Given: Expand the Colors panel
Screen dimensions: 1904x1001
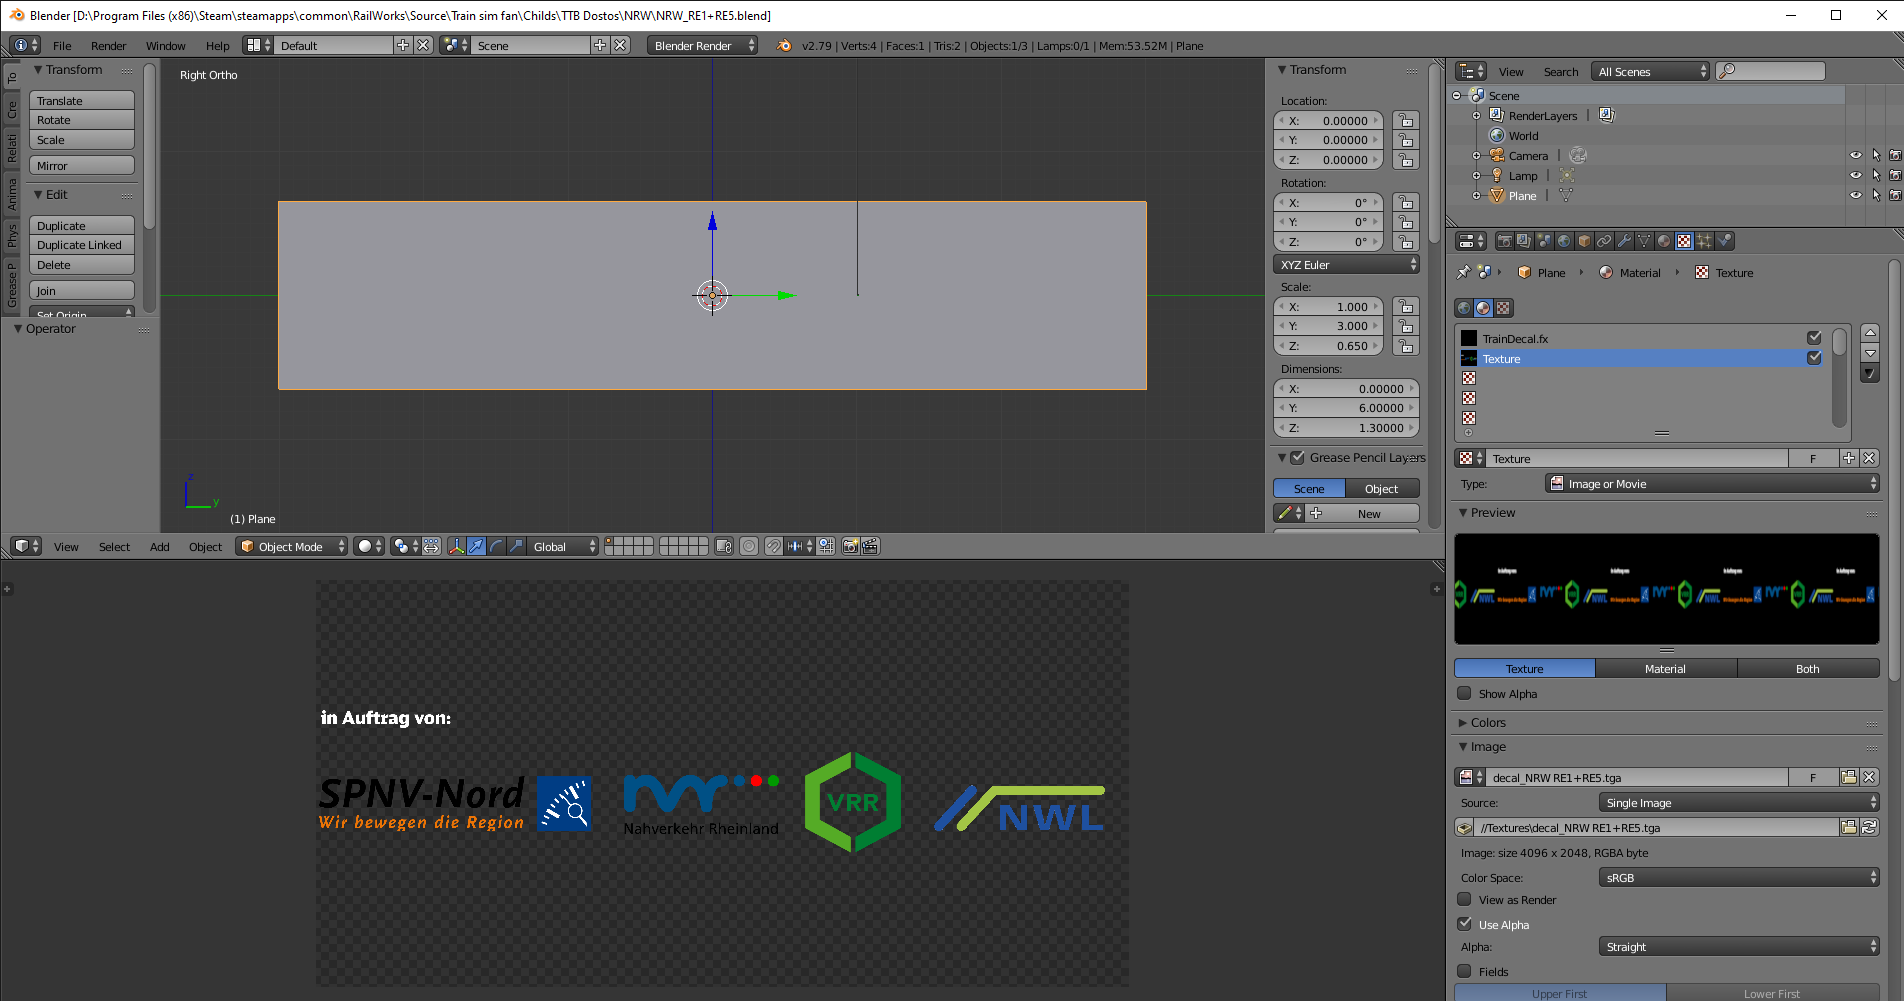Looking at the screenshot, I should tap(1488, 722).
